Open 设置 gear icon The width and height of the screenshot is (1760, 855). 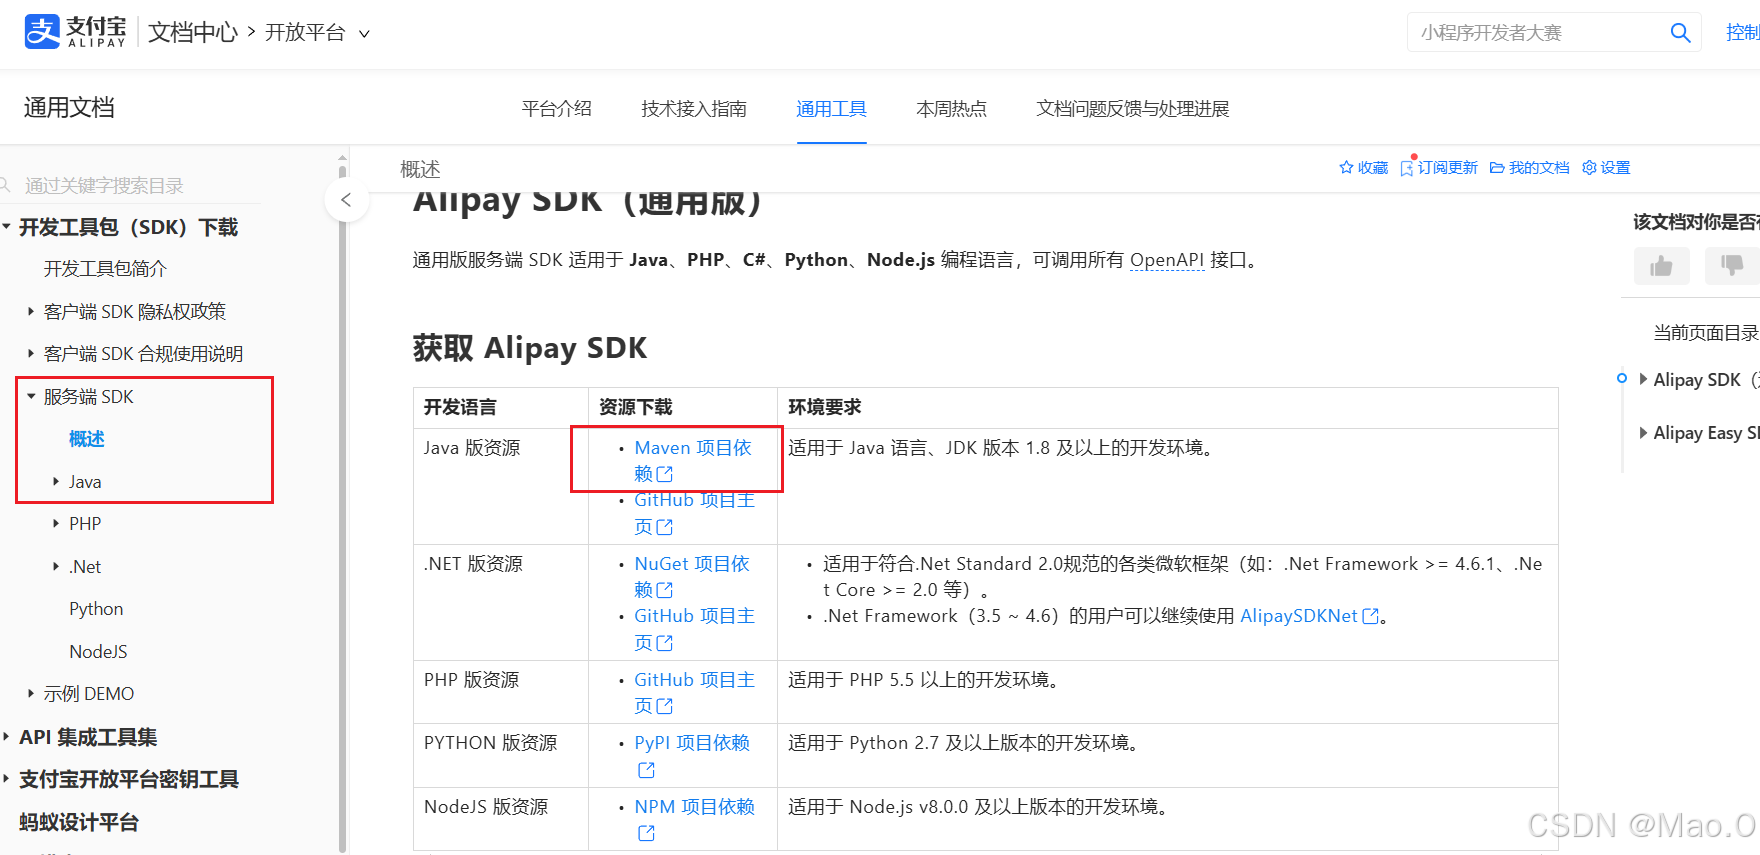pyautogui.click(x=1589, y=167)
